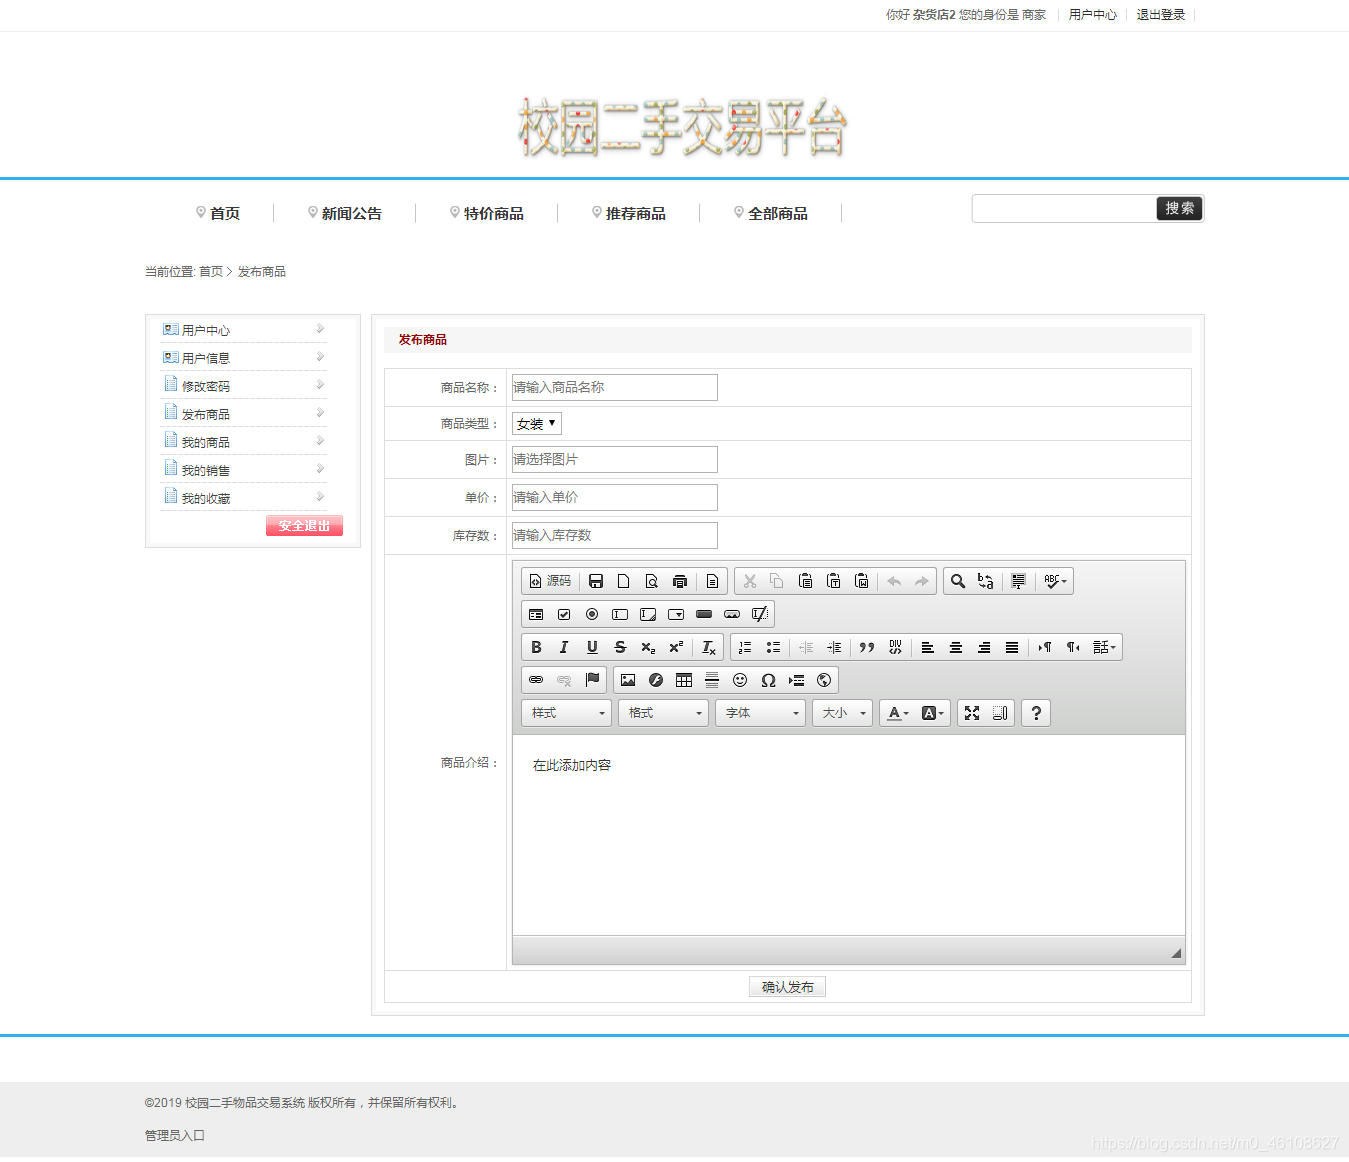
Task: Open the 格式 format dropdown
Action: (664, 713)
